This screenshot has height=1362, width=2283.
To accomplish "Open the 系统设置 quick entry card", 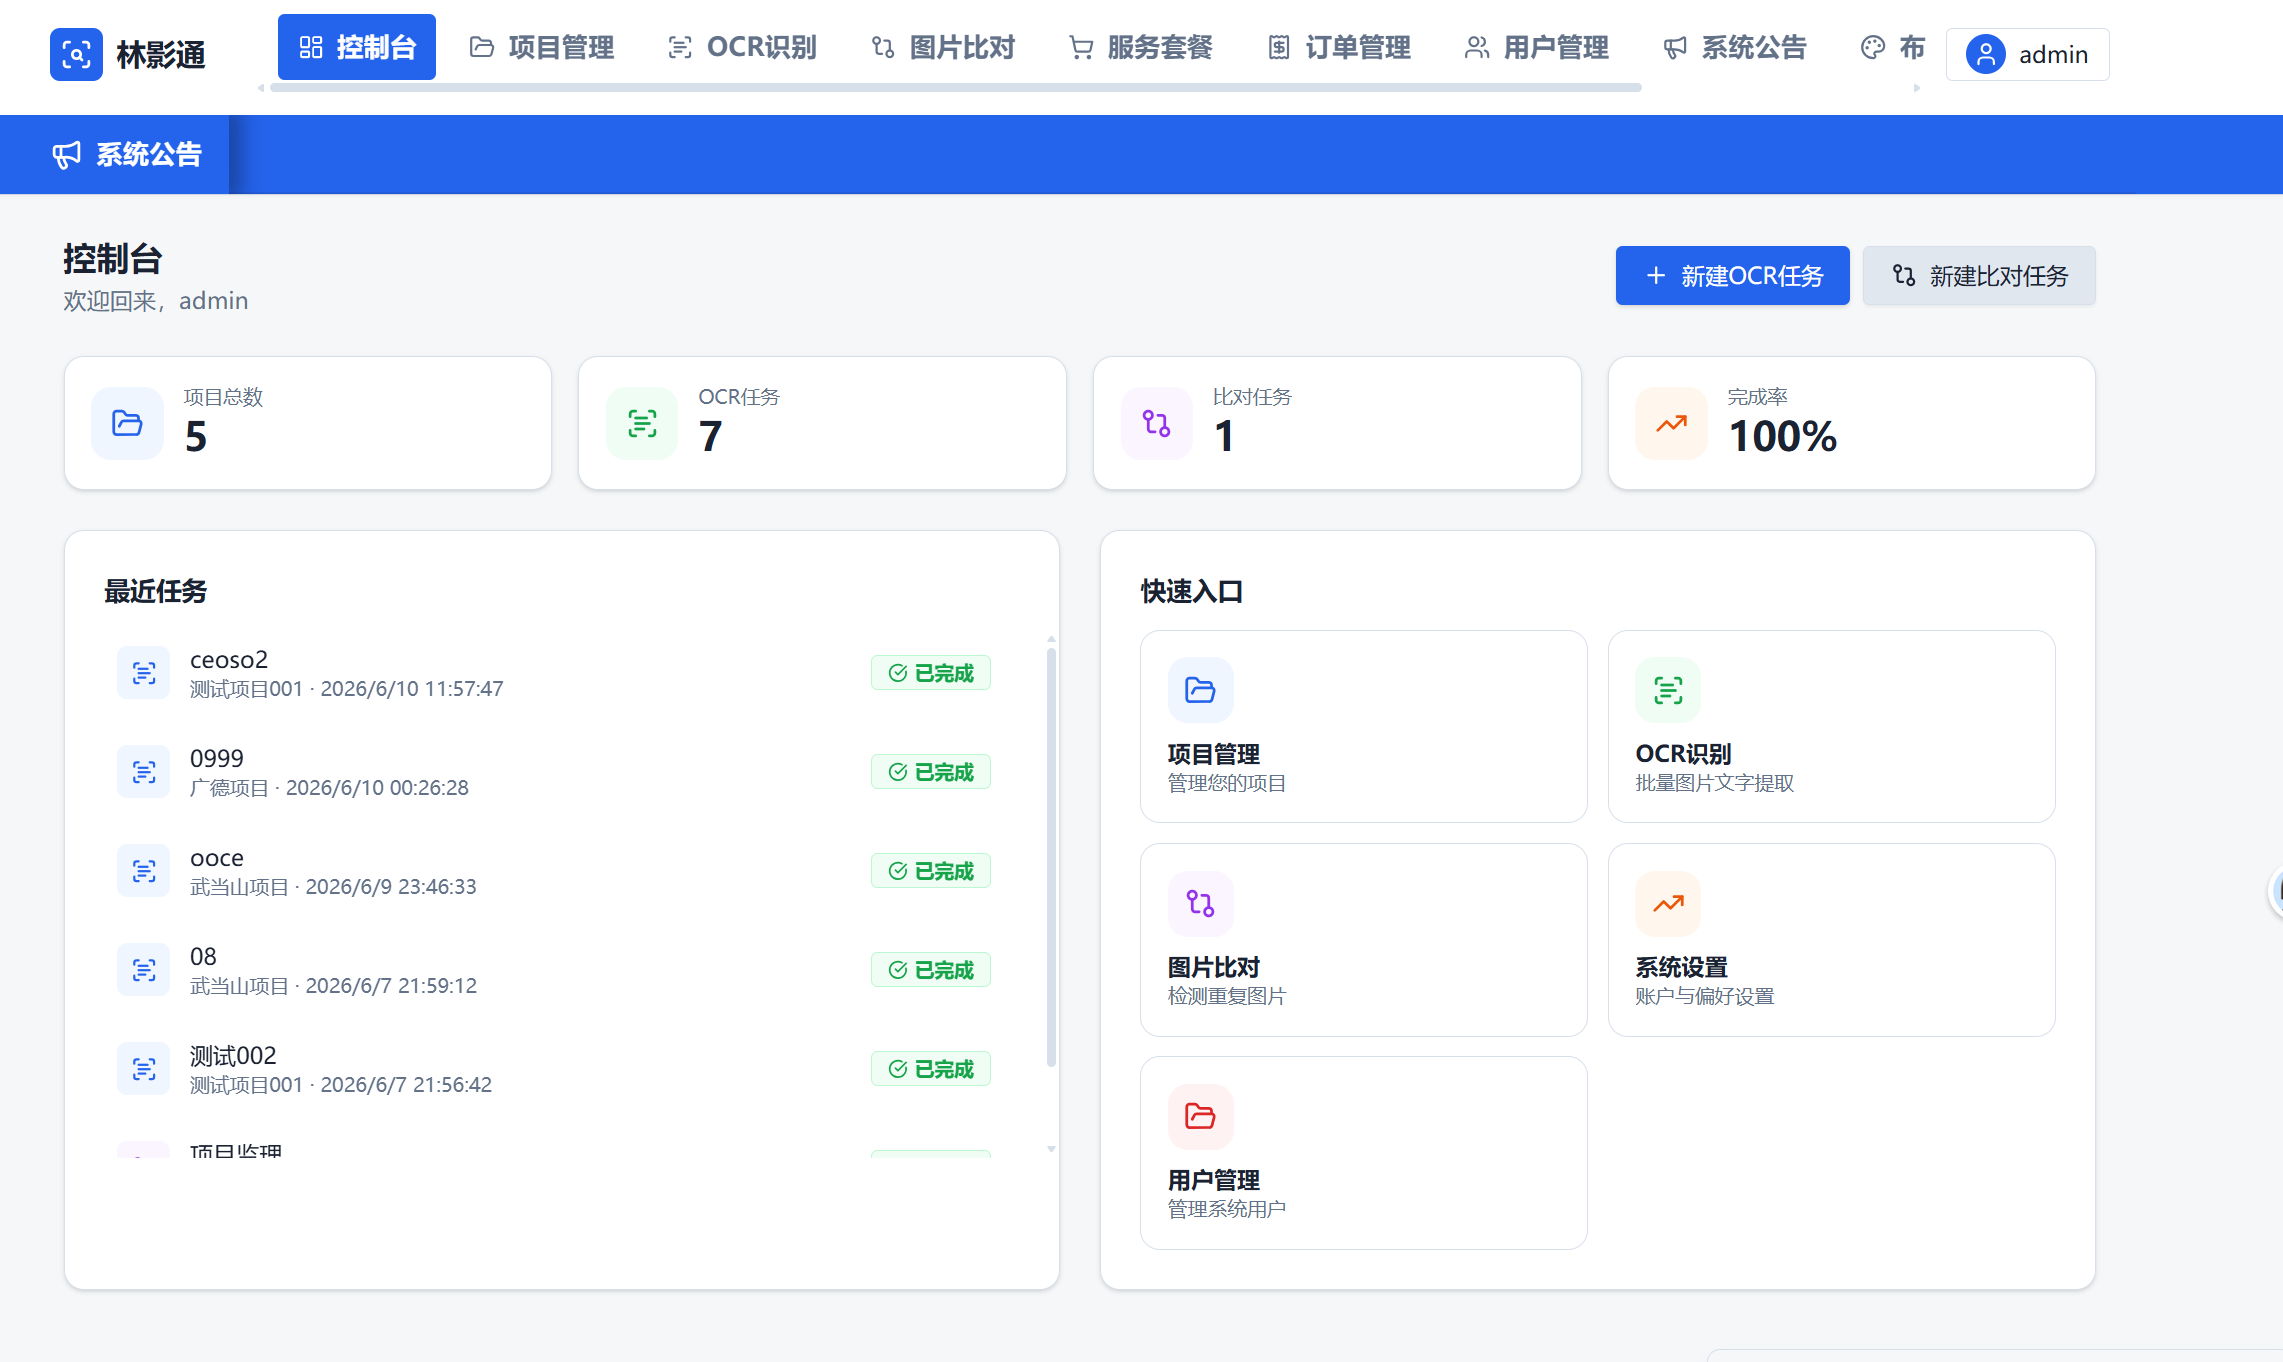I will pyautogui.click(x=1831, y=939).
